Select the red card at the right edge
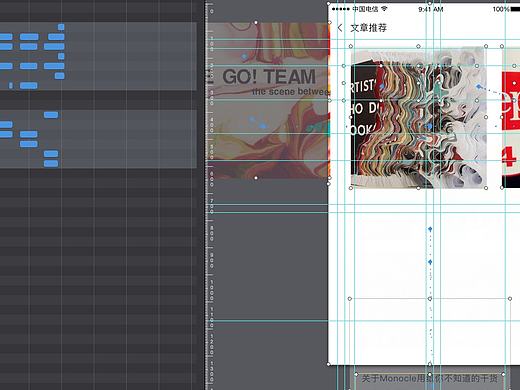The image size is (520, 390). point(511,117)
